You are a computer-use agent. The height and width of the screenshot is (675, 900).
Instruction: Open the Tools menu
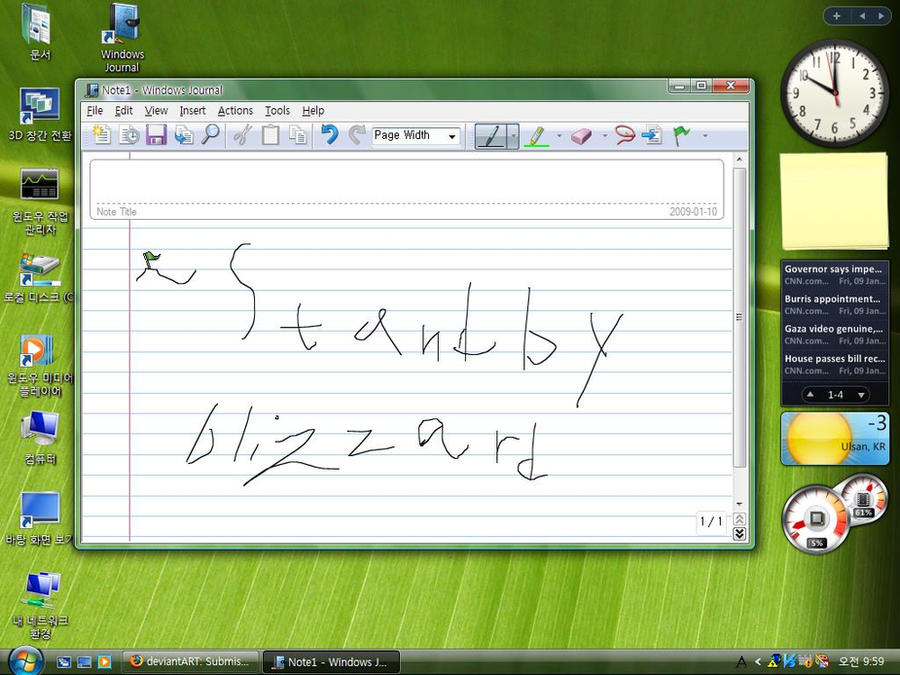click(x=277, y=110)
